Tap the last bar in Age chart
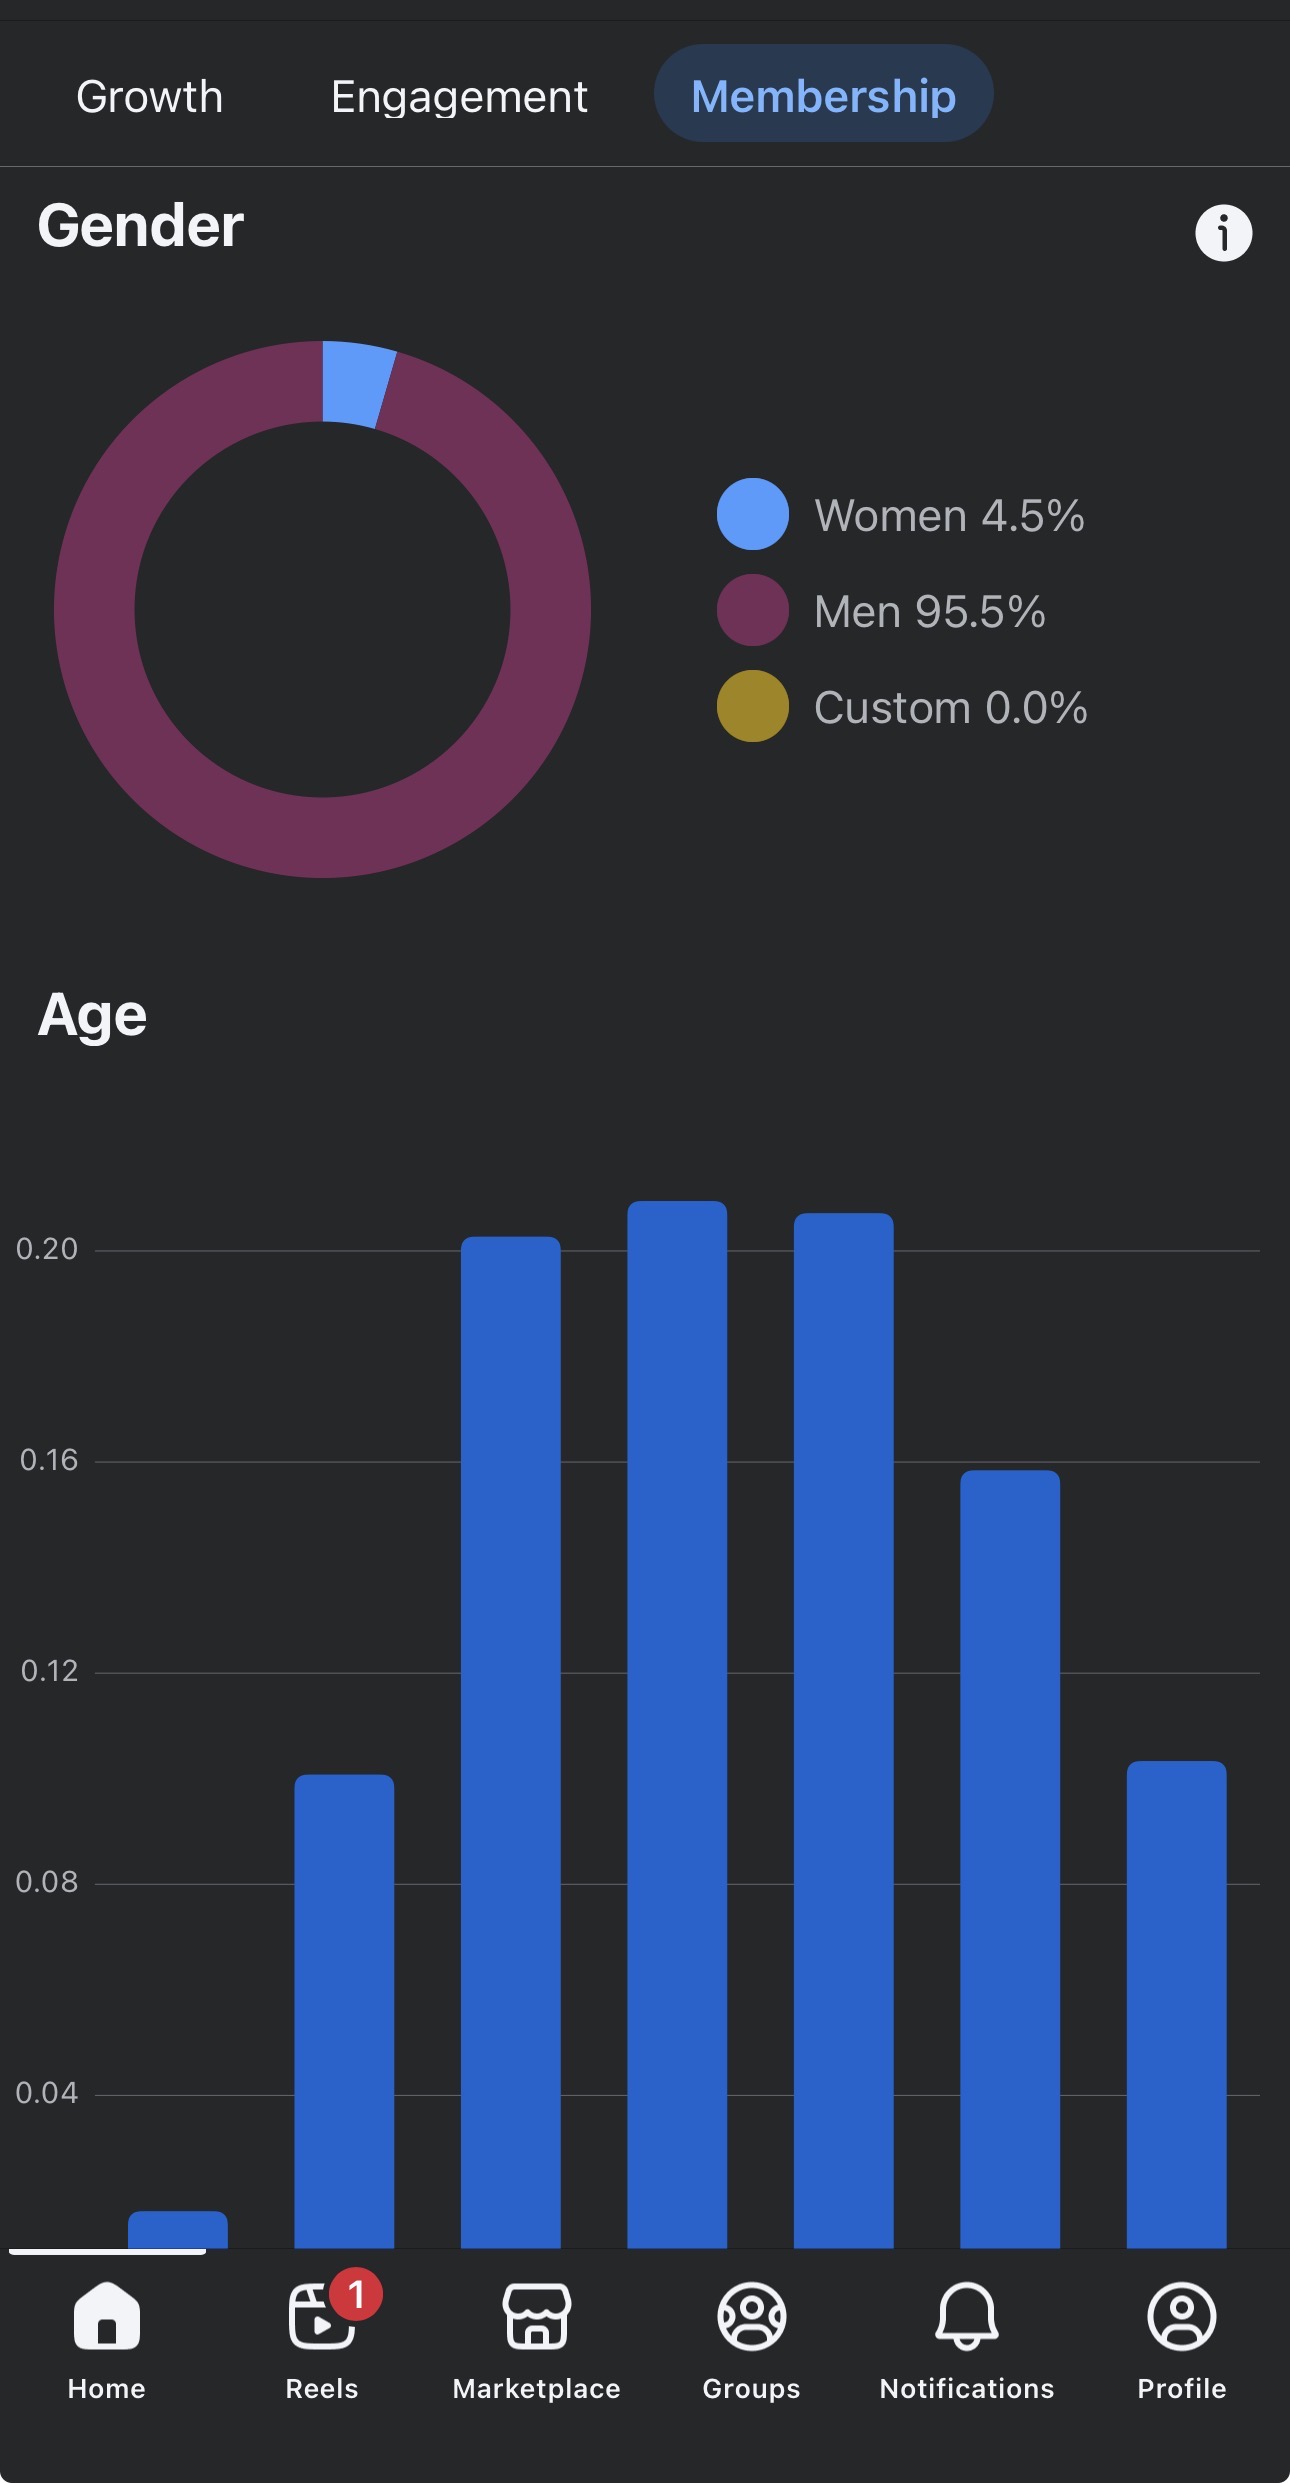1290x2483 pixels. pos(1176,2004)
